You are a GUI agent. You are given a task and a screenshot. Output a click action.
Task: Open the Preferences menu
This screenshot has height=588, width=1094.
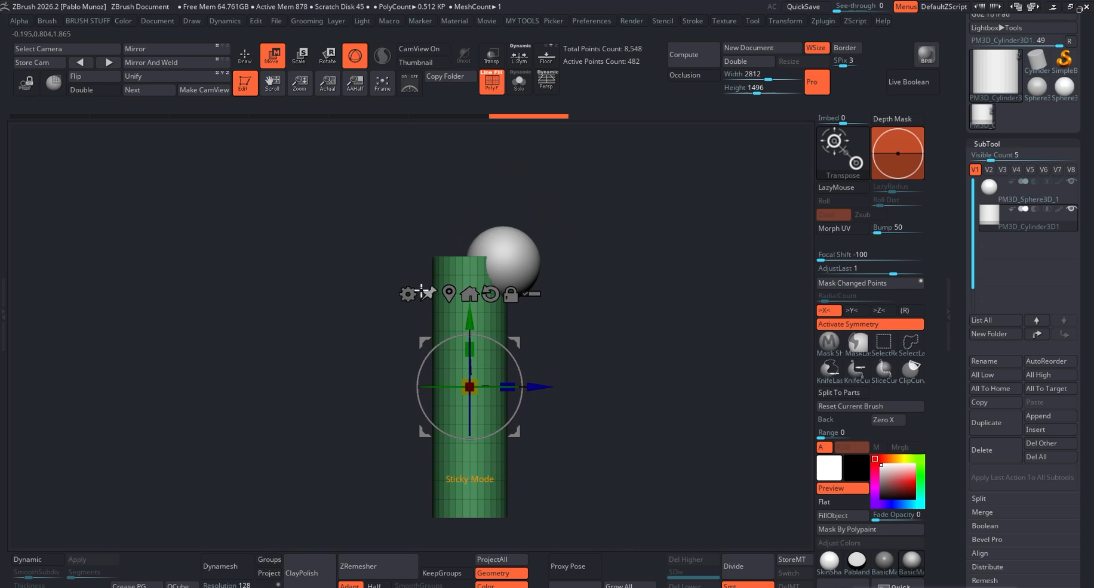click(x=592, y=21)
